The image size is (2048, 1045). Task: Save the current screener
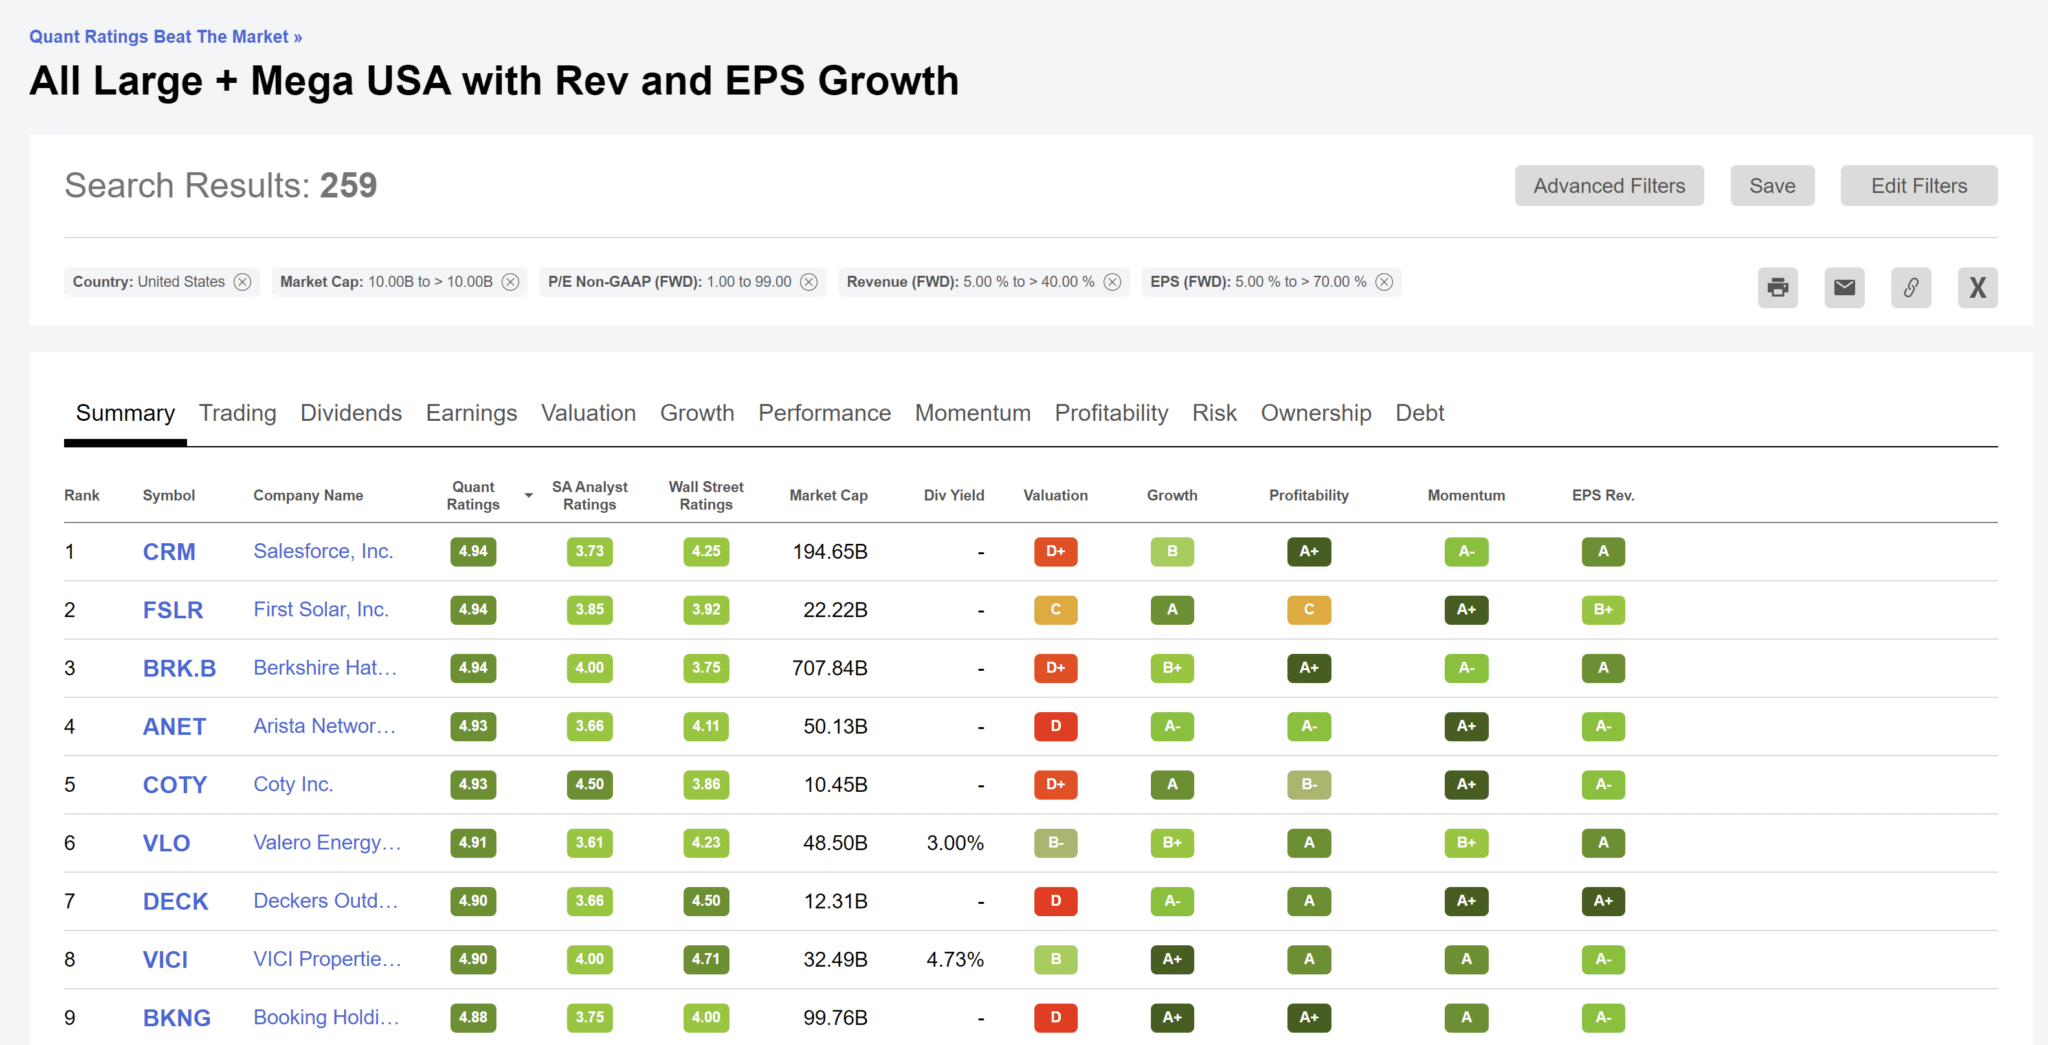coord(1772,185)
